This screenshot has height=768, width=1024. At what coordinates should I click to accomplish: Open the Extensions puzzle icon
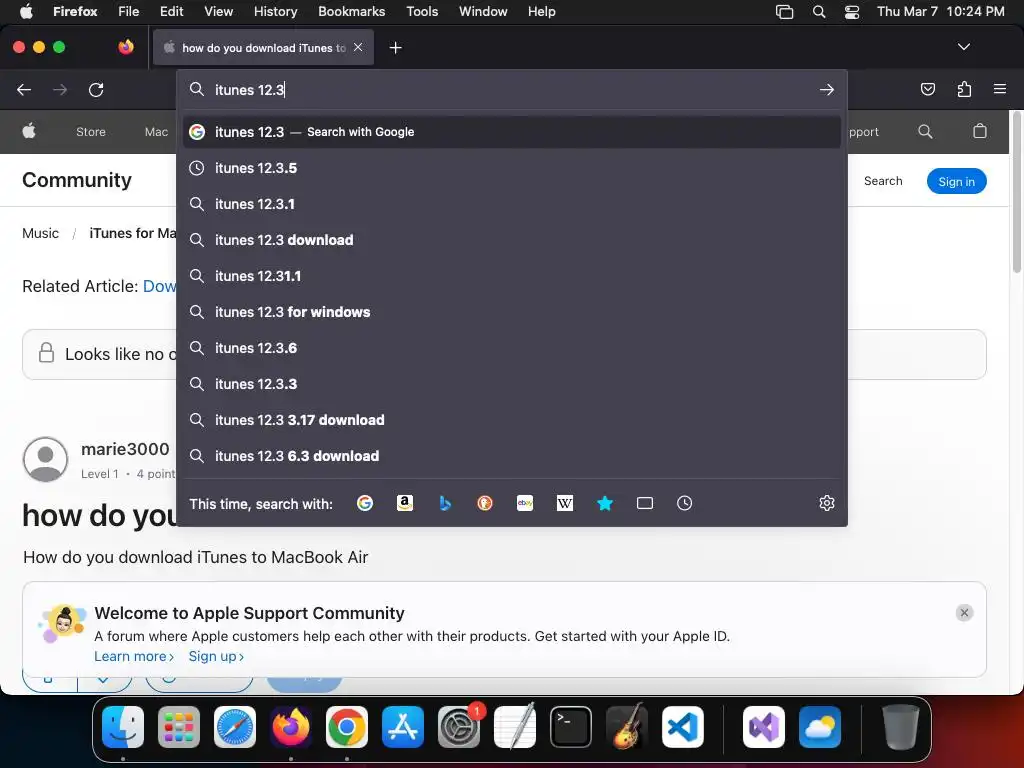(x=964, y=89)
